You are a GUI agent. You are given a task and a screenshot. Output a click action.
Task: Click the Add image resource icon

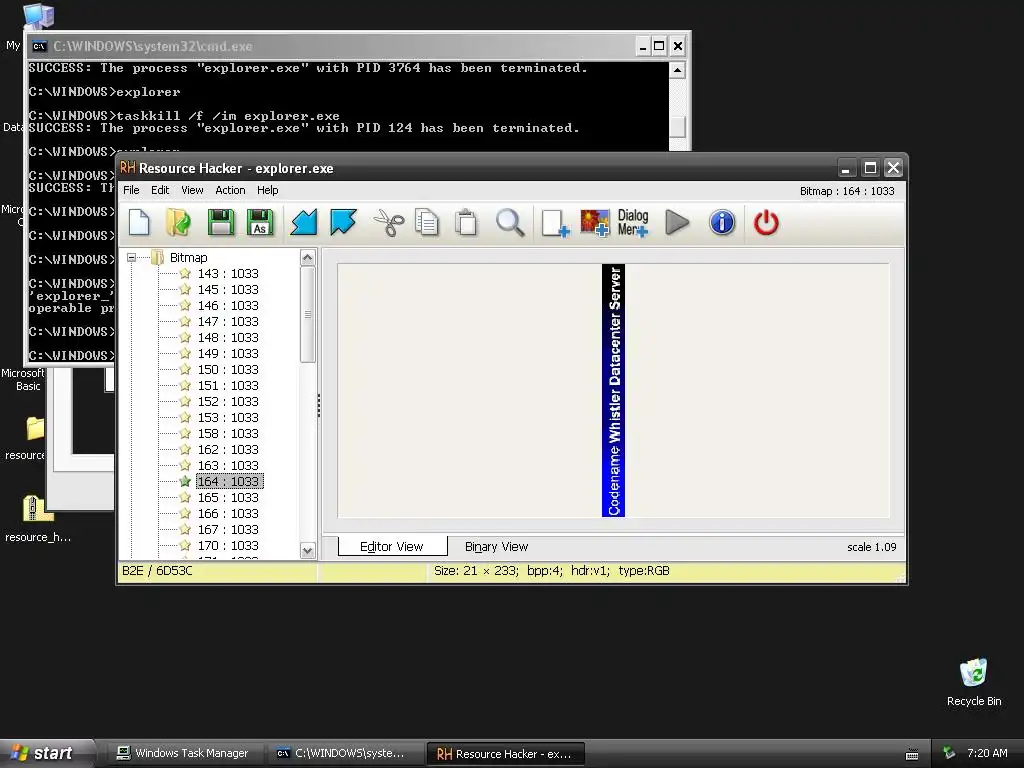pyautogui.click(x=595, y=223)
